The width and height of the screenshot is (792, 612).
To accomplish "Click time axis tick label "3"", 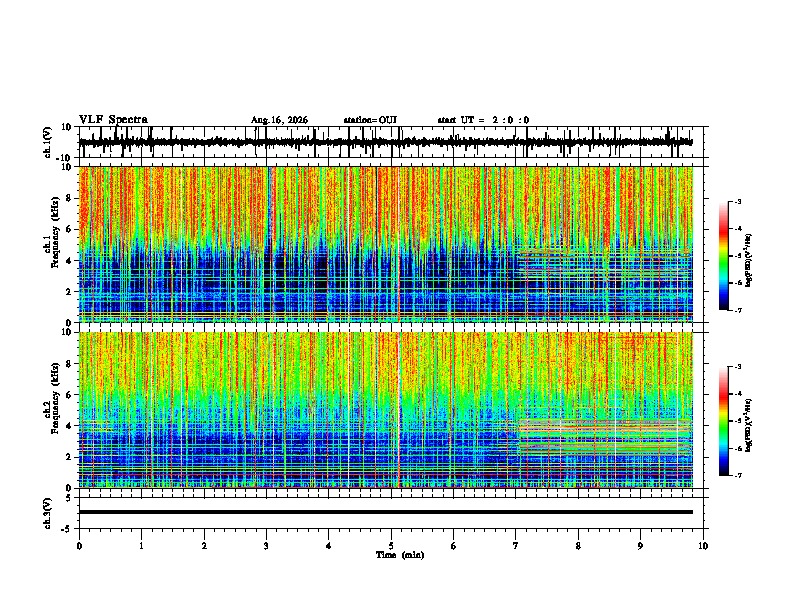I will pyautogui.click(x=266, y=546).
